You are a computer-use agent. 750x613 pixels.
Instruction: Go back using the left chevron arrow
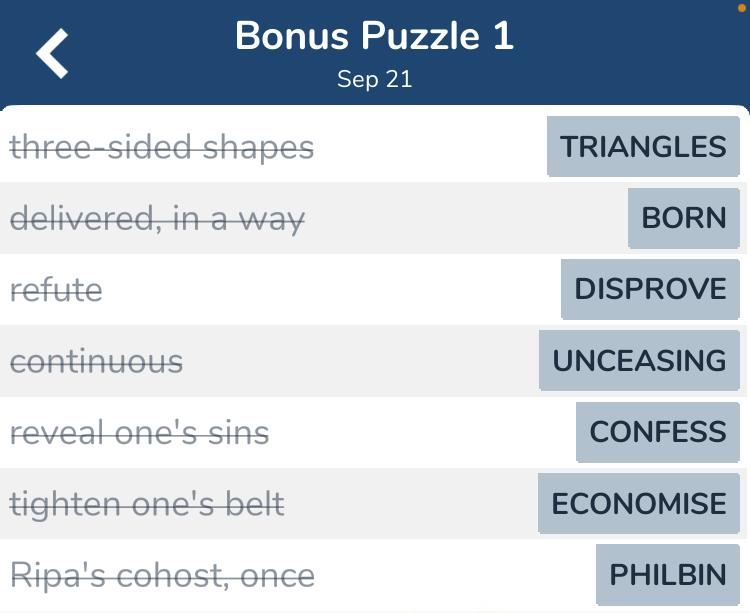pos(53,53)
